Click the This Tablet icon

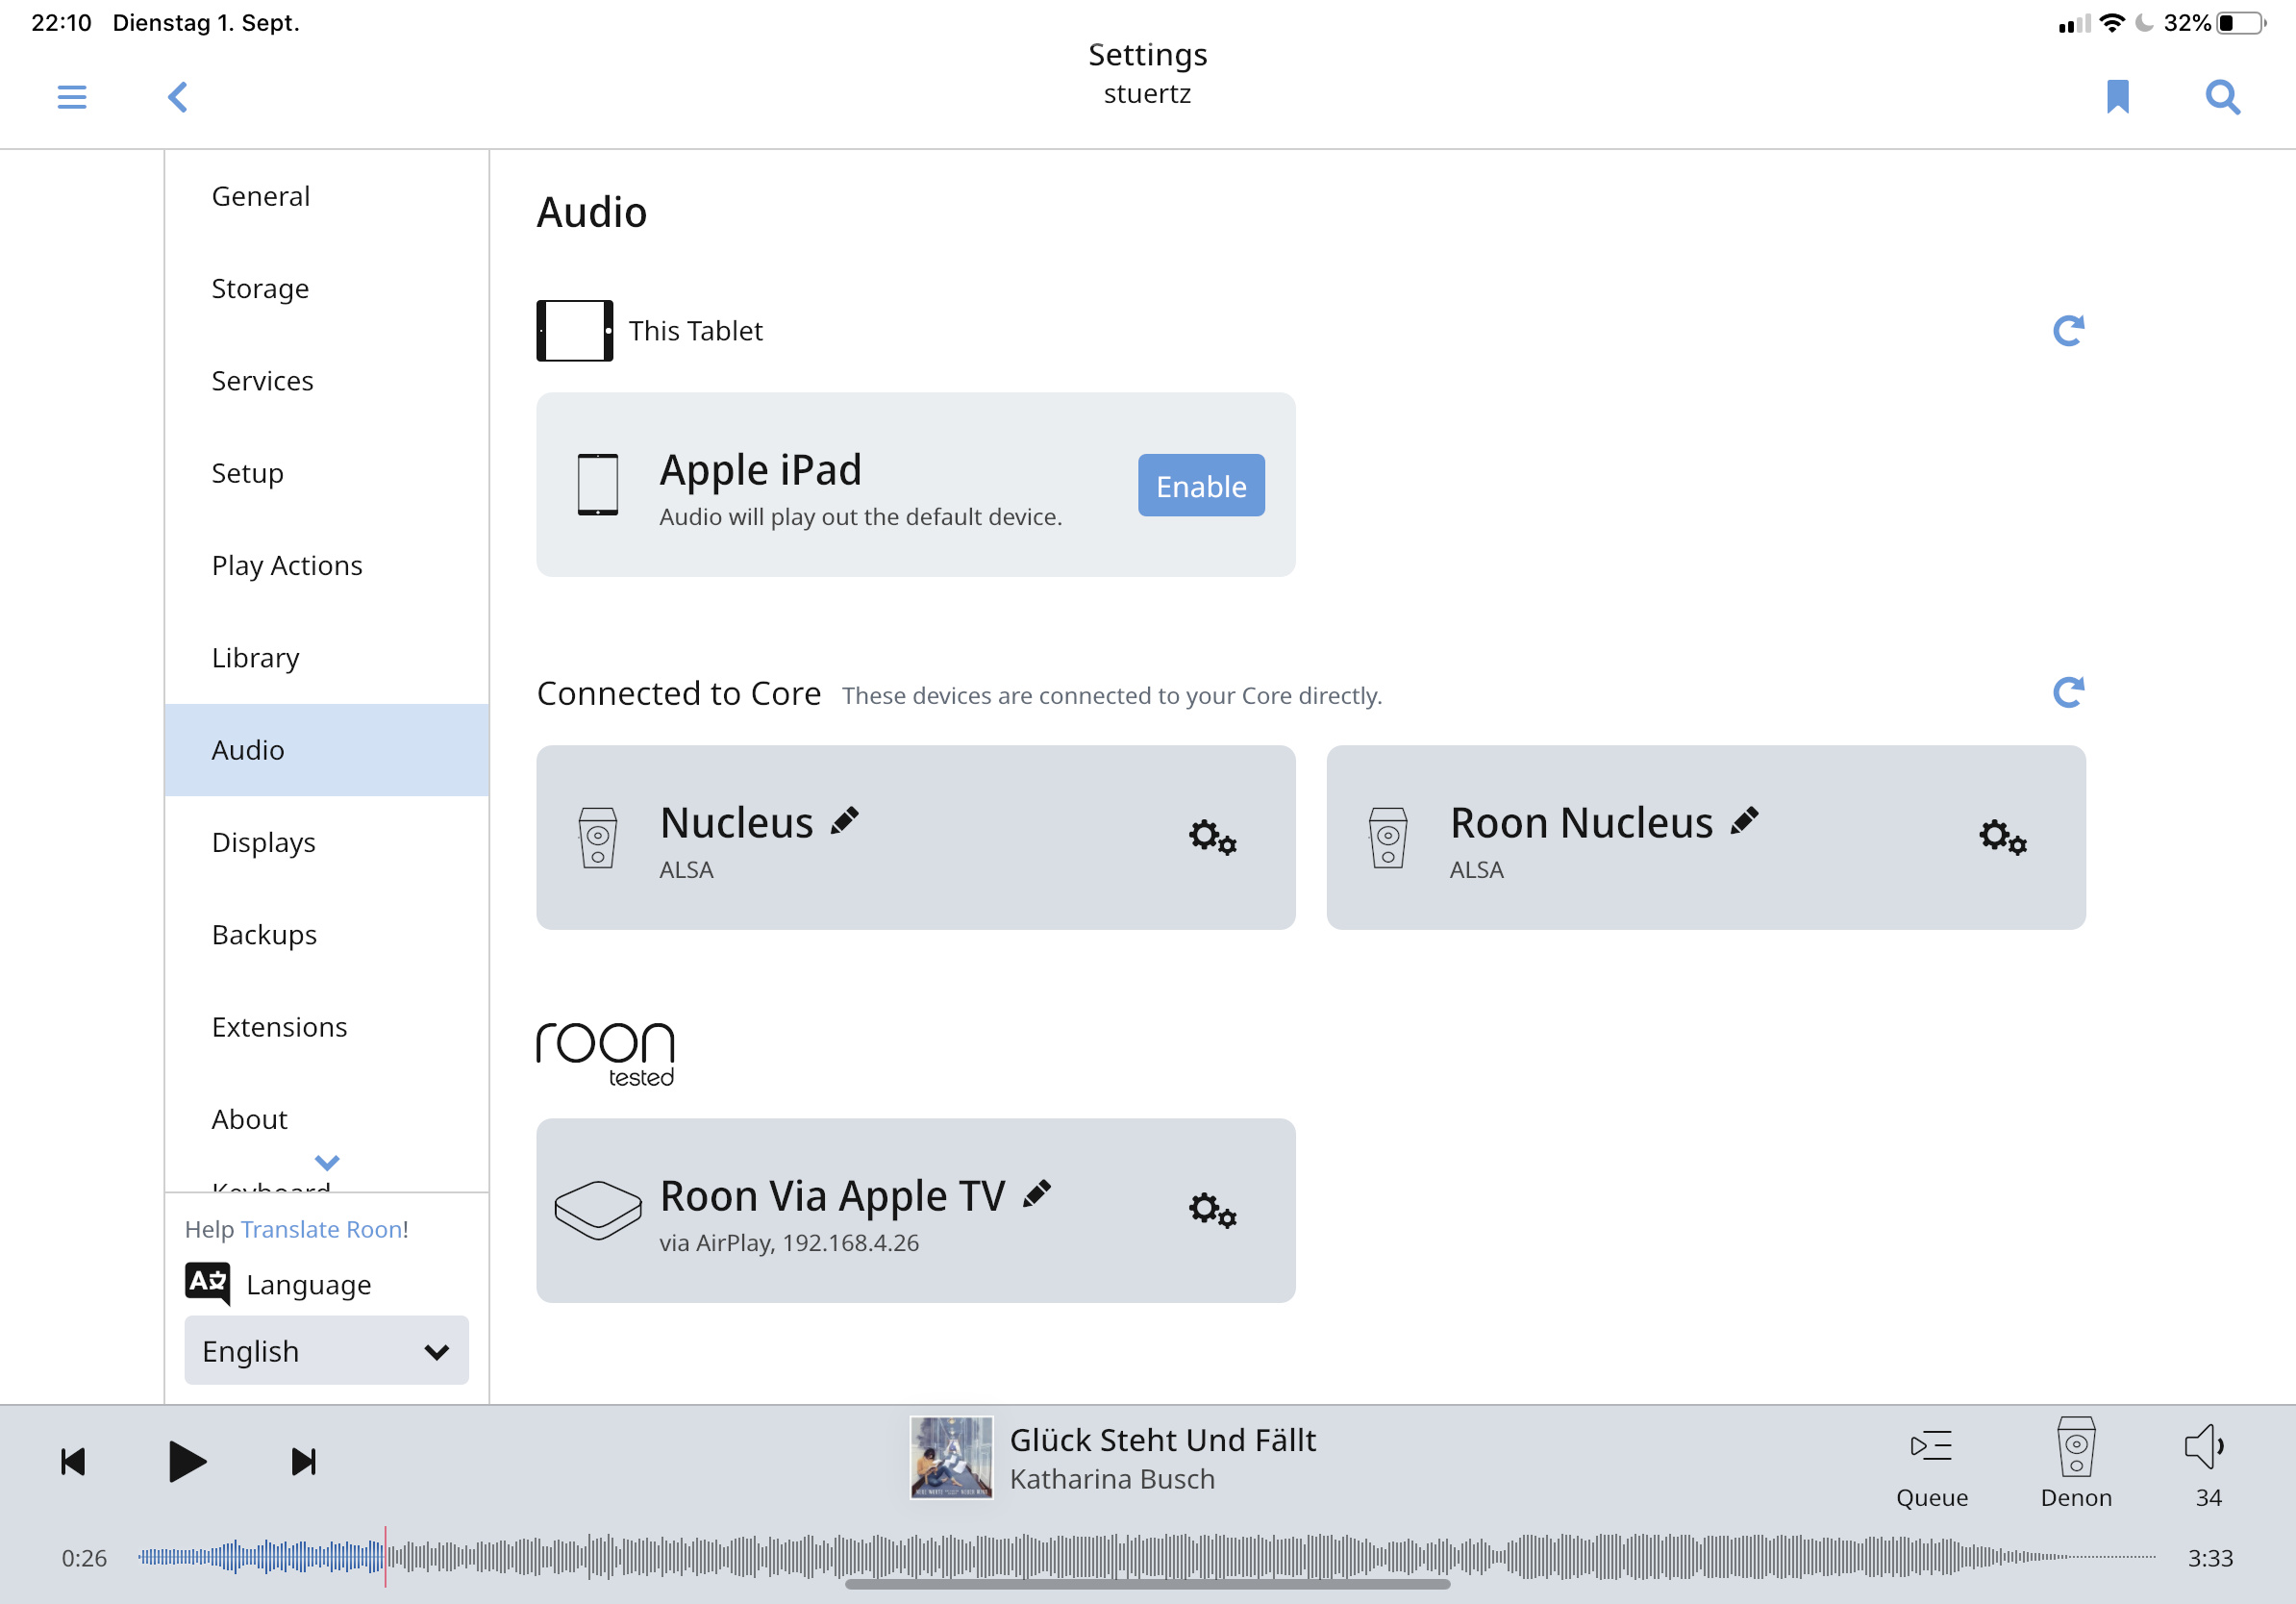[x=575, y=331]
